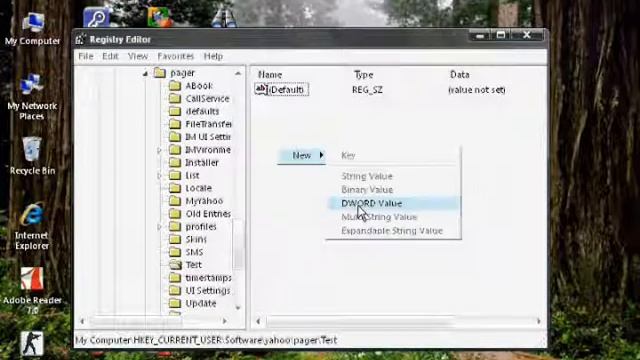Maximize the Registry Editor window
640x360 pixels.
pyautogui.click(x=500, y=36)
